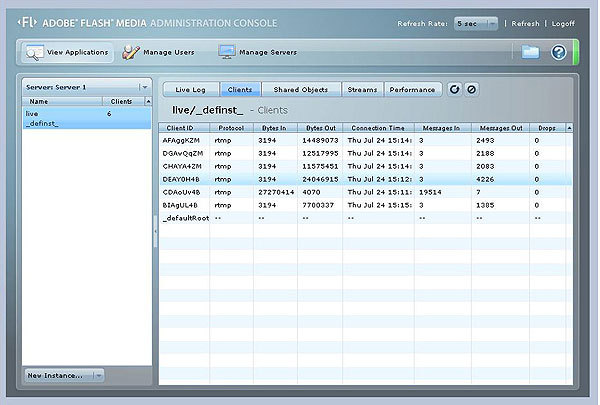
Task: Sort by Bytes In column header
Action: [x=275, y=128]
